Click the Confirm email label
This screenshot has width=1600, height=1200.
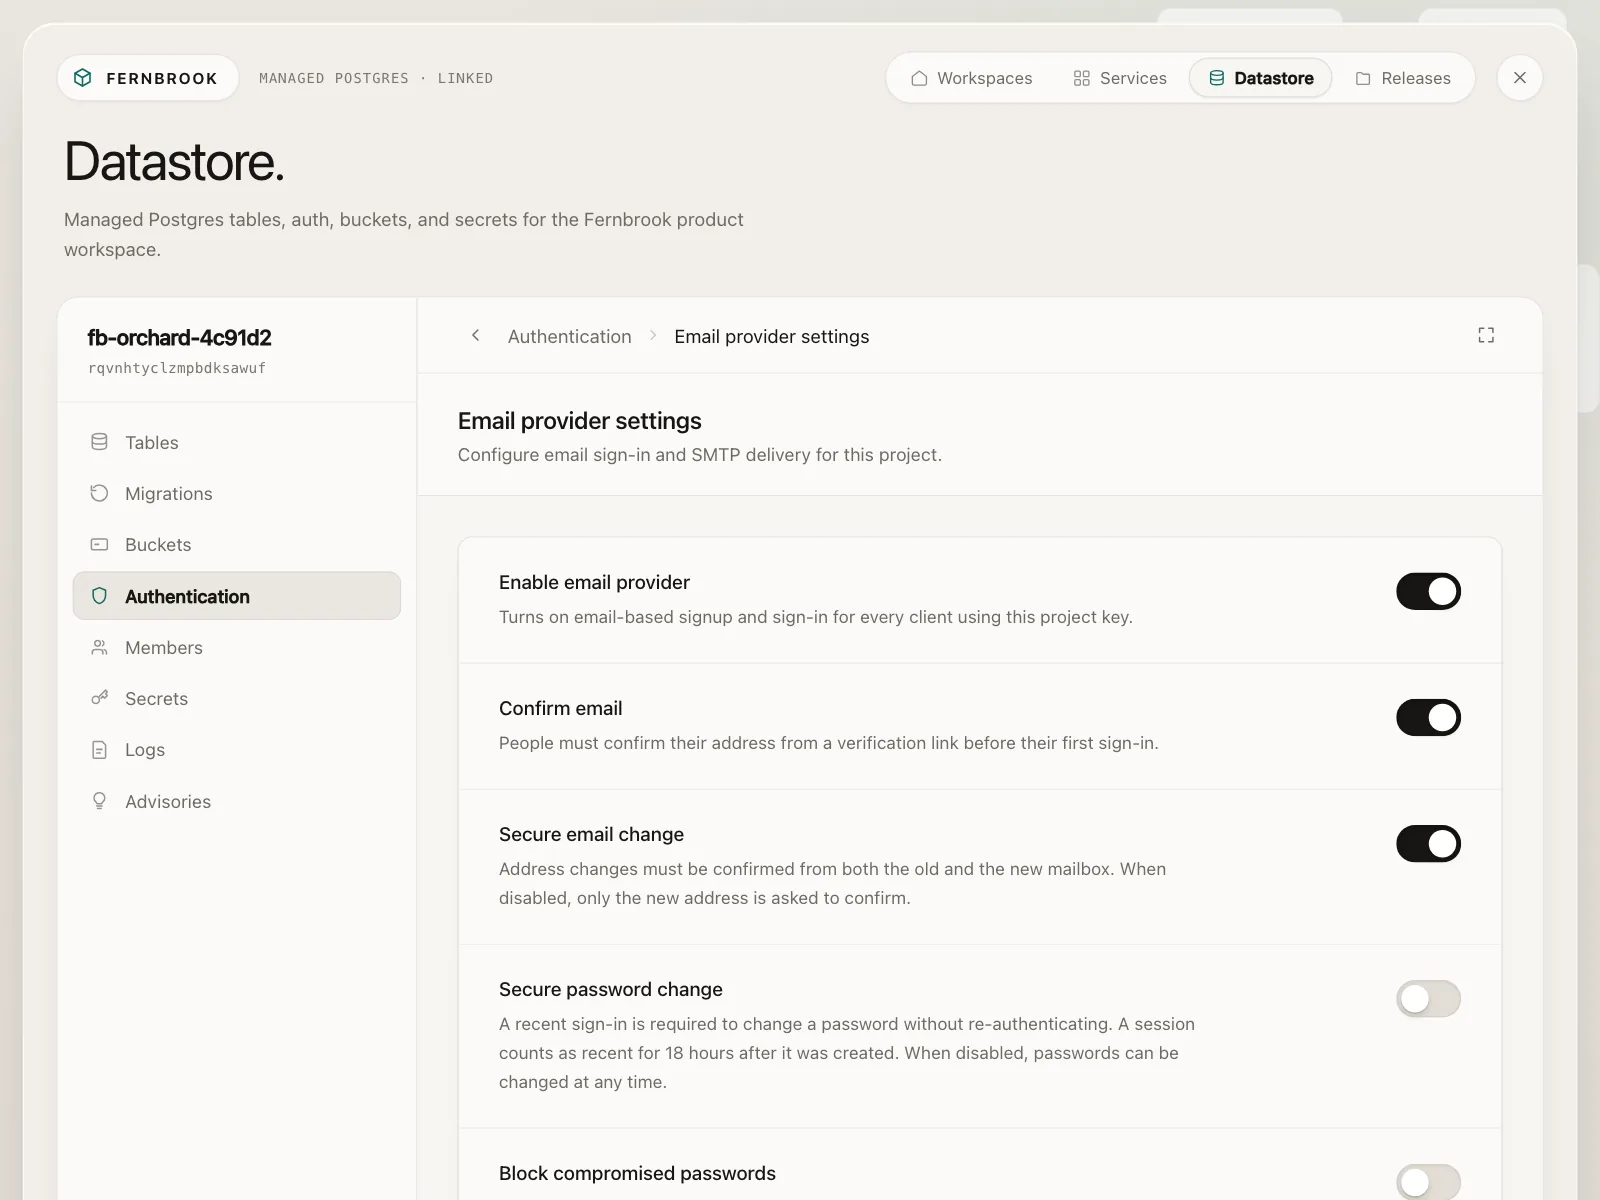tap(560, 708)
